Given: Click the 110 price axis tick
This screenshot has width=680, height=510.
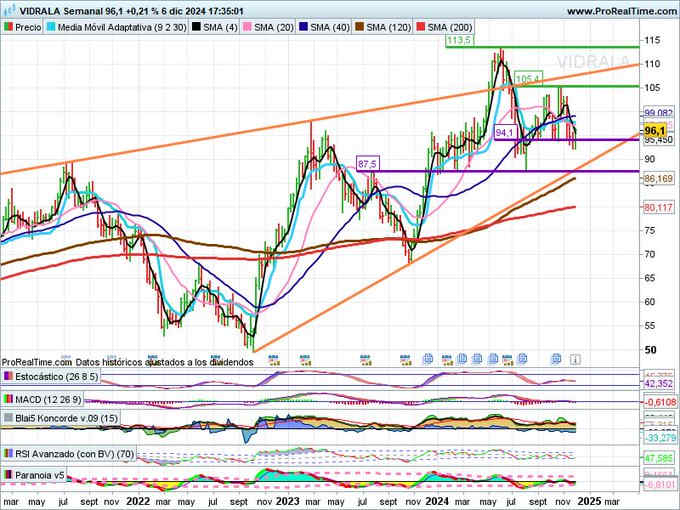Looking at the screenshot, I should [652, 64].
